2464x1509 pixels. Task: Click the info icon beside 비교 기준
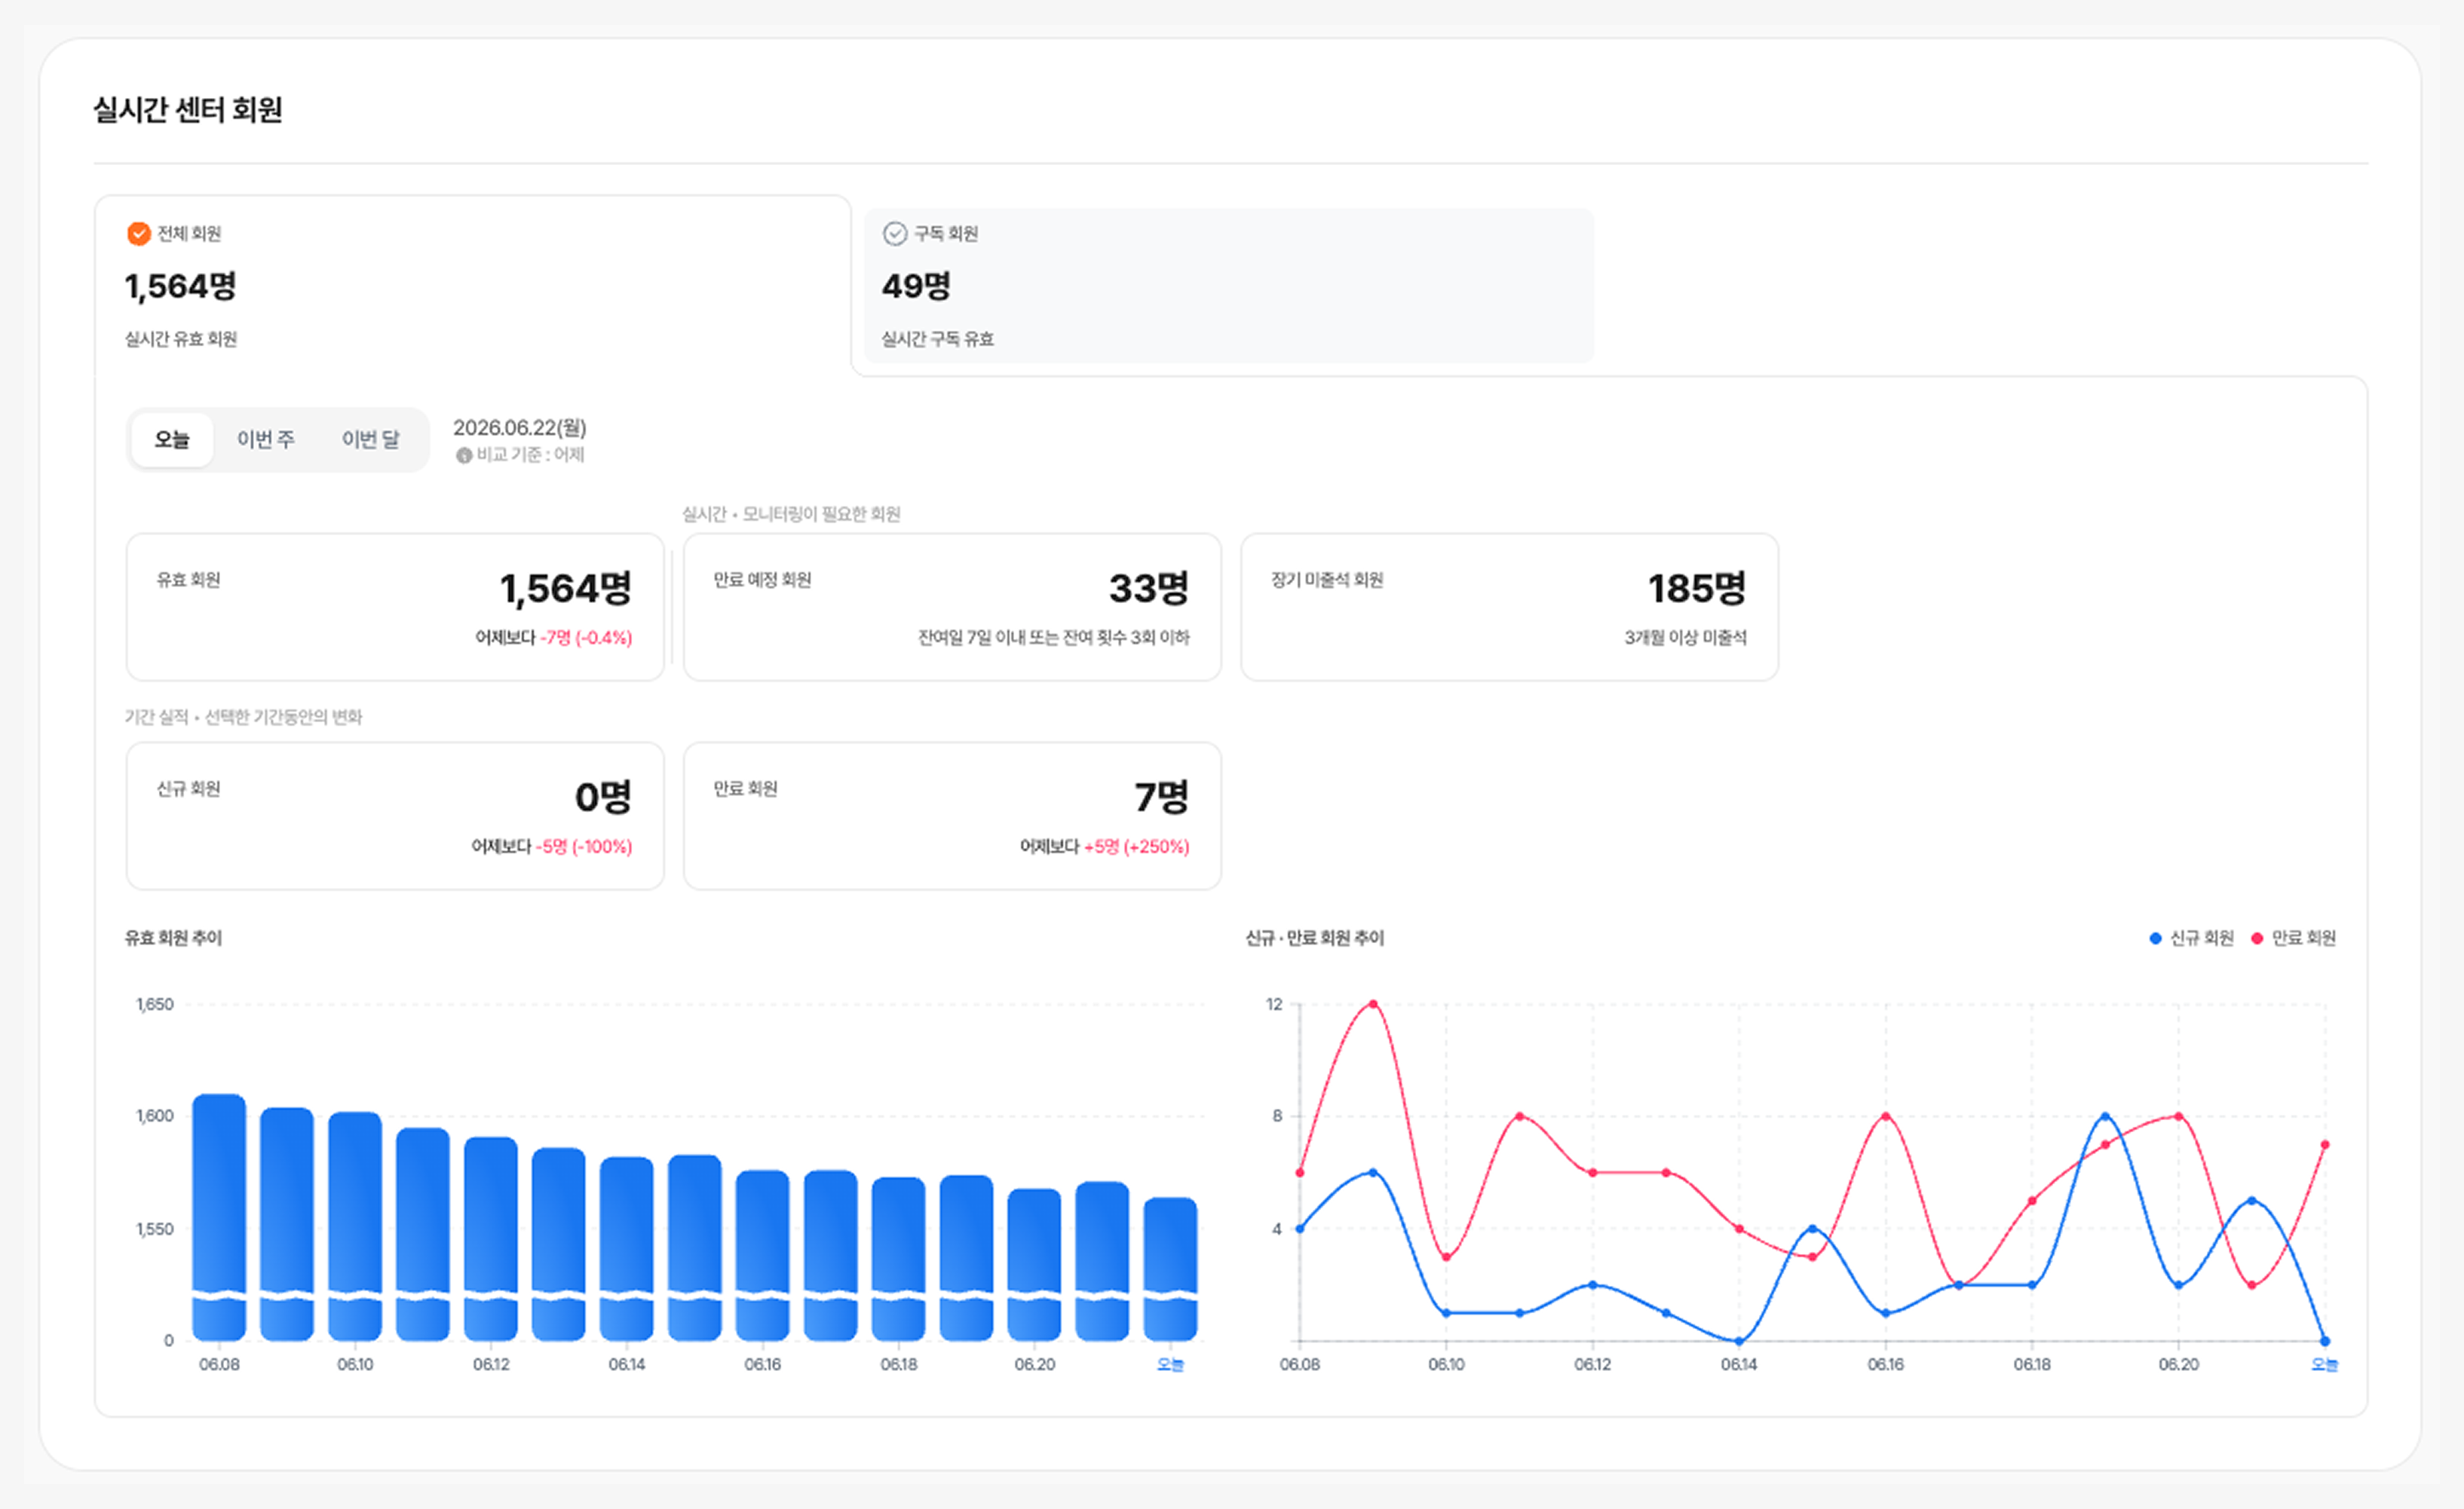tap(464, 455)
